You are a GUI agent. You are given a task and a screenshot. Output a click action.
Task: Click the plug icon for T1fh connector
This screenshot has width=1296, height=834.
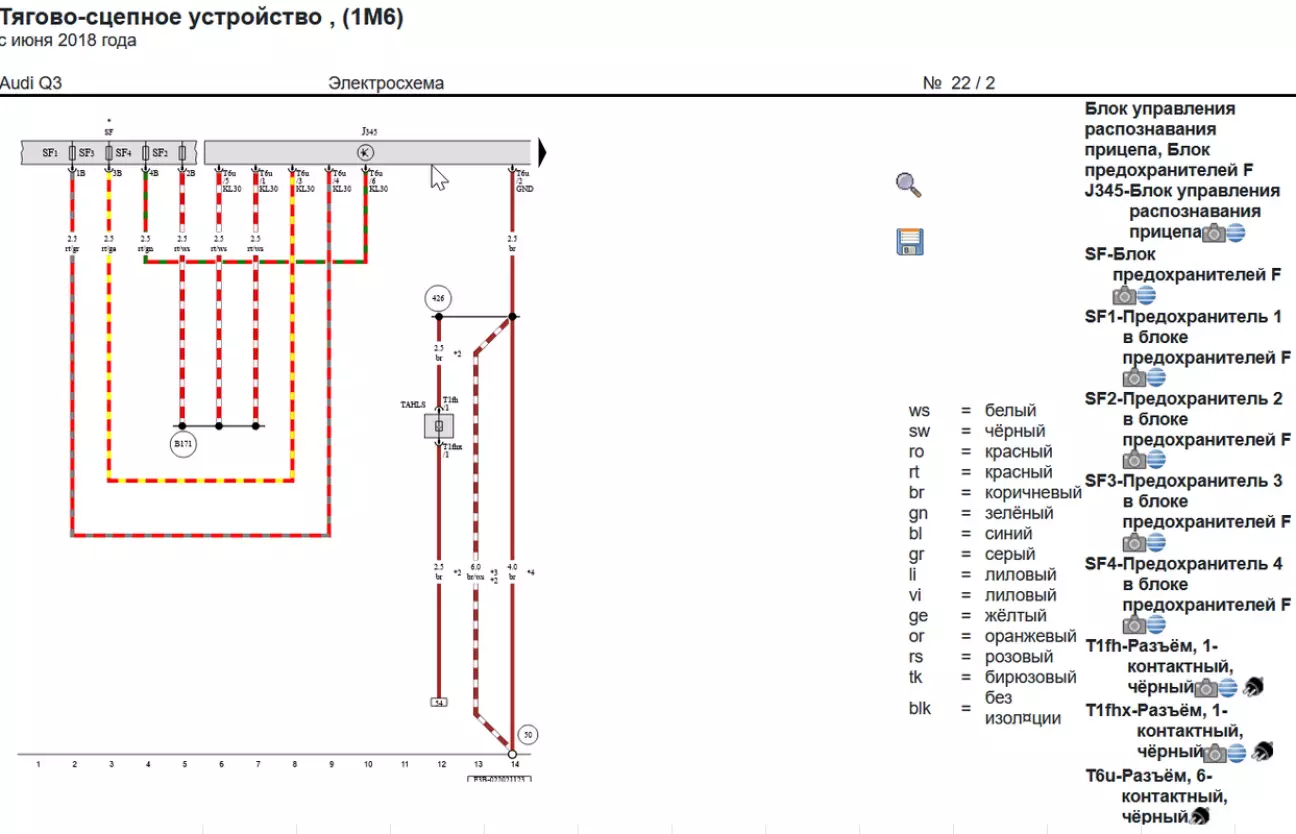tap(1254, 687)
